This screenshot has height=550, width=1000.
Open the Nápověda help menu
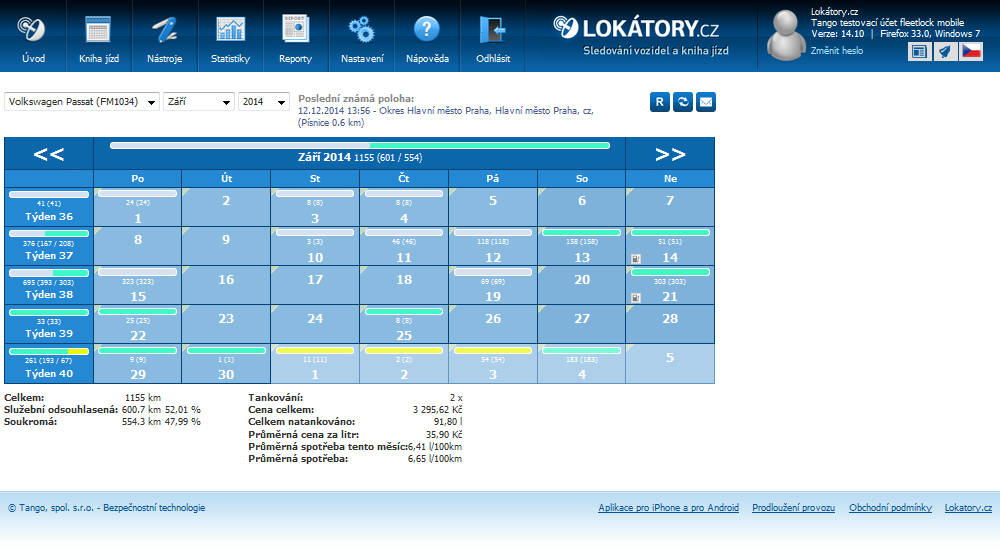pyautogui.click(x=427, y=37)
